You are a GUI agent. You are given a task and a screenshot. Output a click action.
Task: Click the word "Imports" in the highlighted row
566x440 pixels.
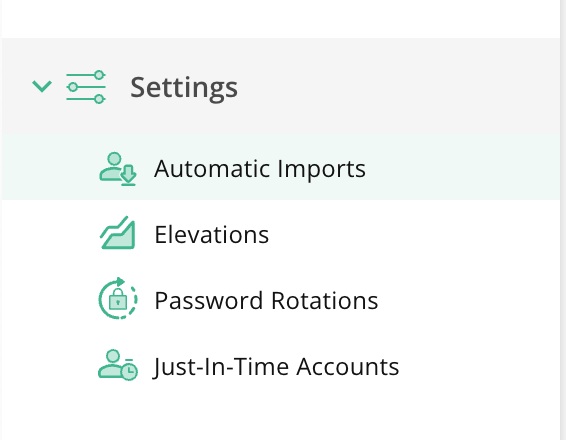(322, 169)
